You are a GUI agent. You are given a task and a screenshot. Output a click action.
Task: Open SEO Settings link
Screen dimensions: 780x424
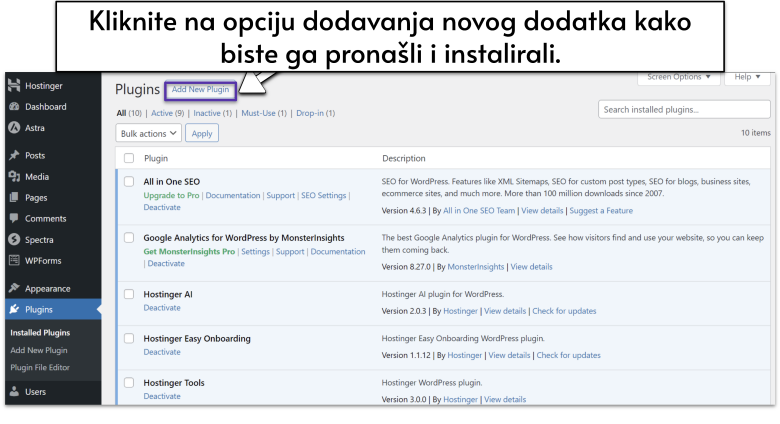pyautogui.click(x=323, y=196)
